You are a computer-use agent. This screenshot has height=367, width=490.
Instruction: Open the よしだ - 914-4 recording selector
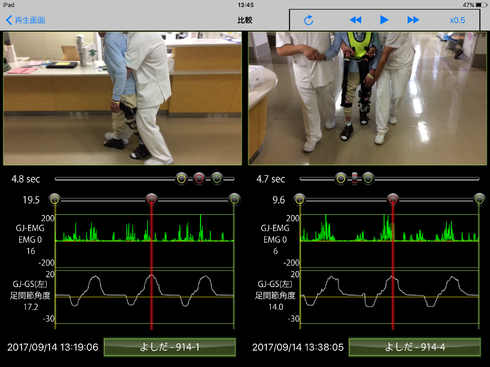[415, 347]
